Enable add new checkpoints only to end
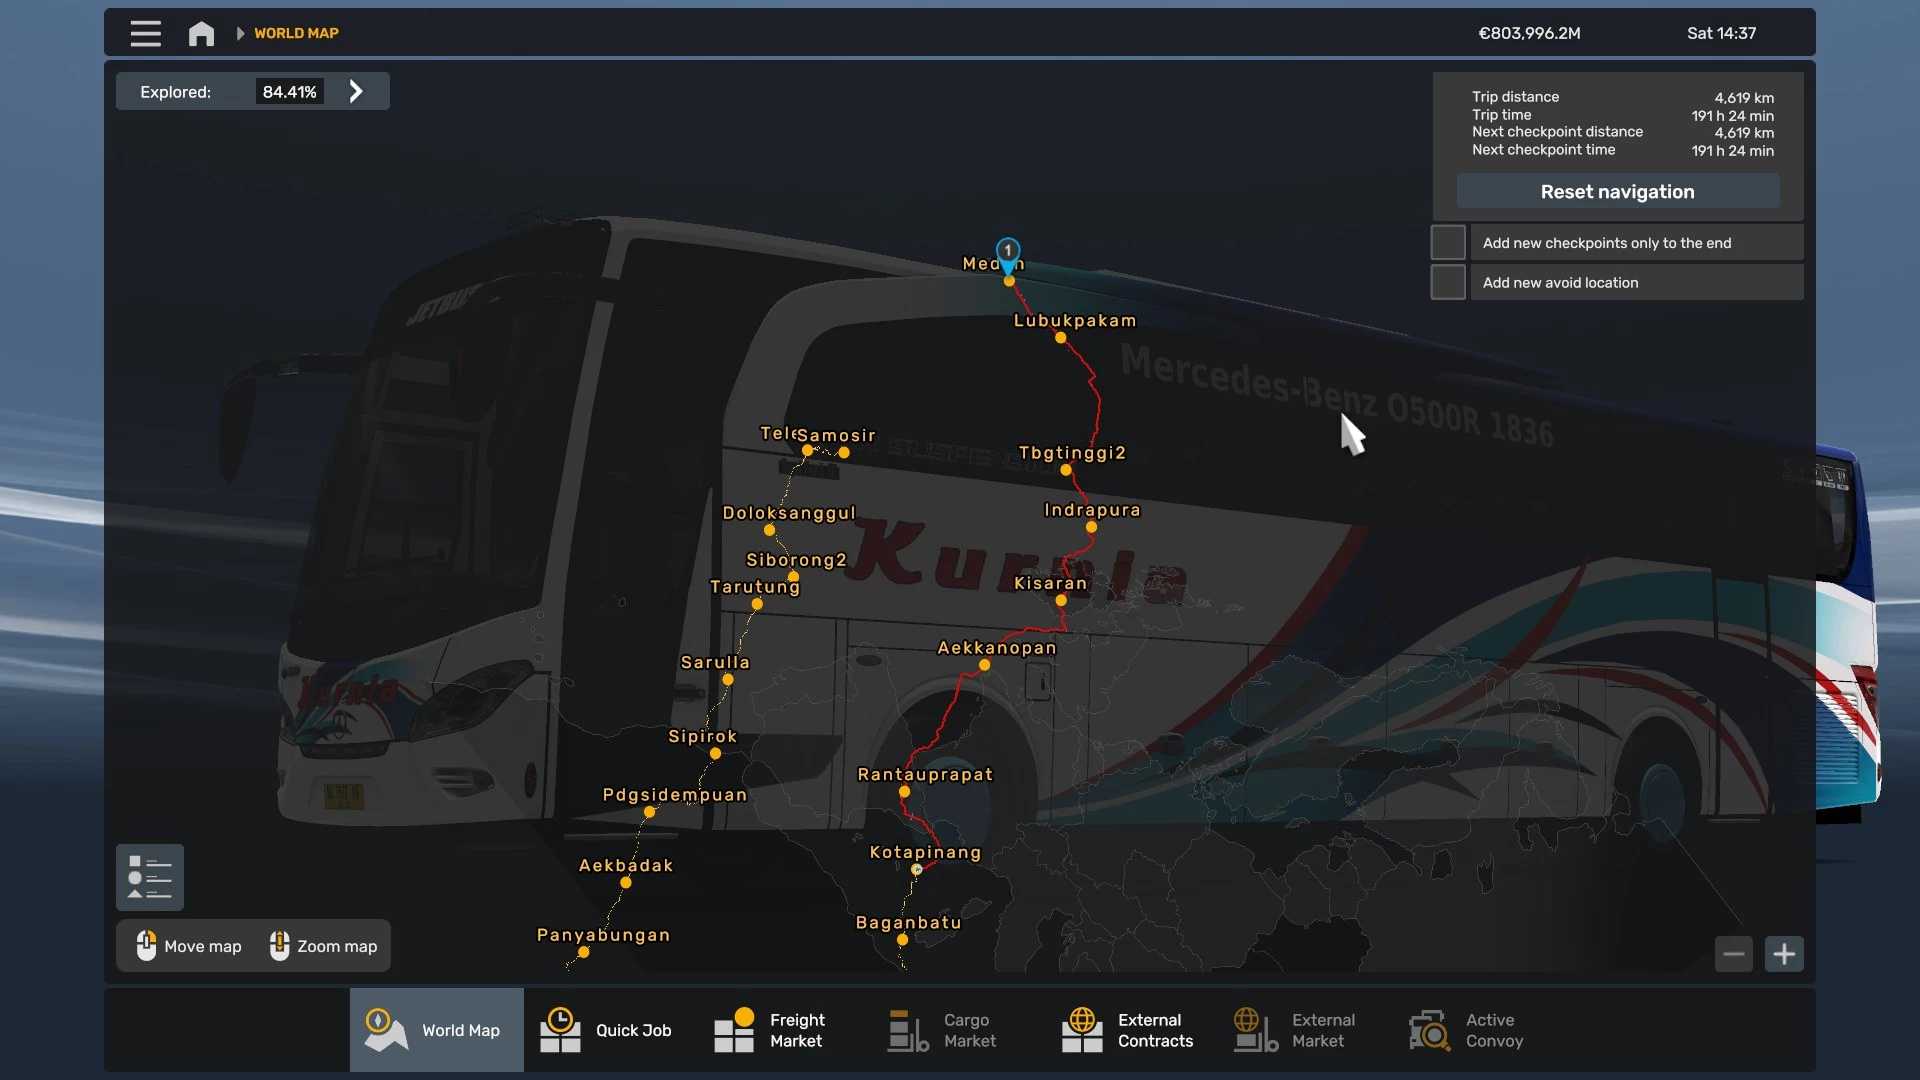The height and width of the screenshot is (1080, 1920). pyautogui.click(x=1448, y=243)
